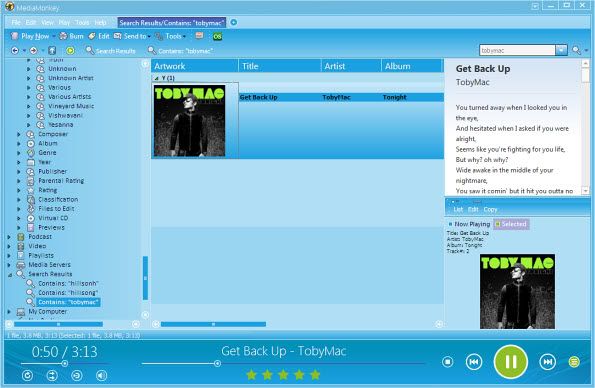
Task: Select the Selected tab in the preview panel
Action: click(511, 224)
